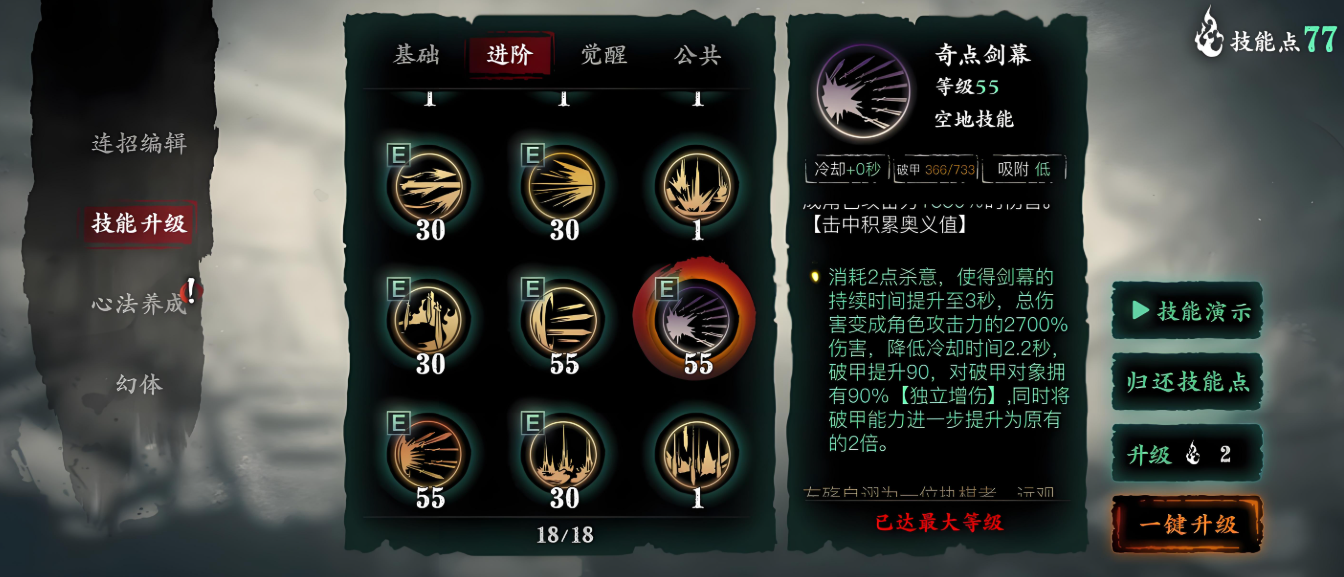Choose the rising thin spikes skill, level 30
The image size is (1344, 577).
pyautogui.click(x=564, y=454)
